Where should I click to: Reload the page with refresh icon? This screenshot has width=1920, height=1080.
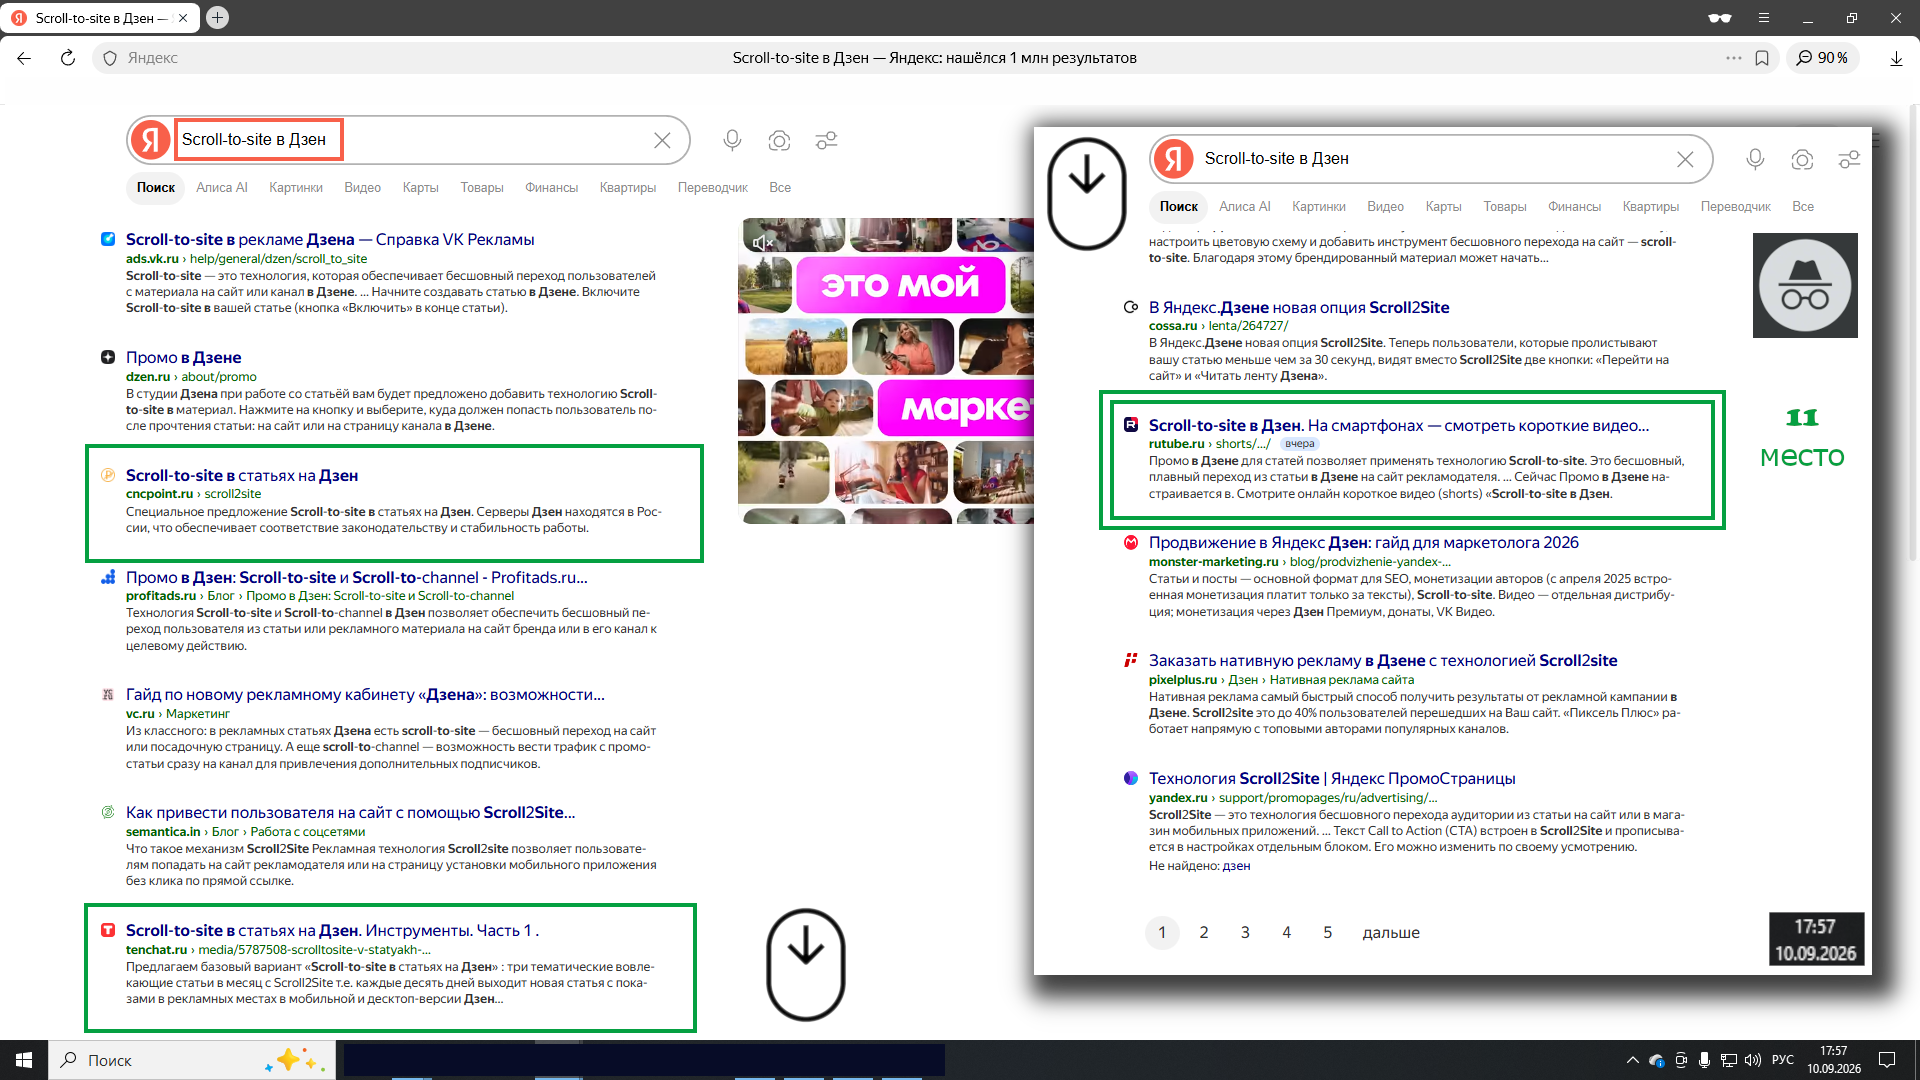68,58
